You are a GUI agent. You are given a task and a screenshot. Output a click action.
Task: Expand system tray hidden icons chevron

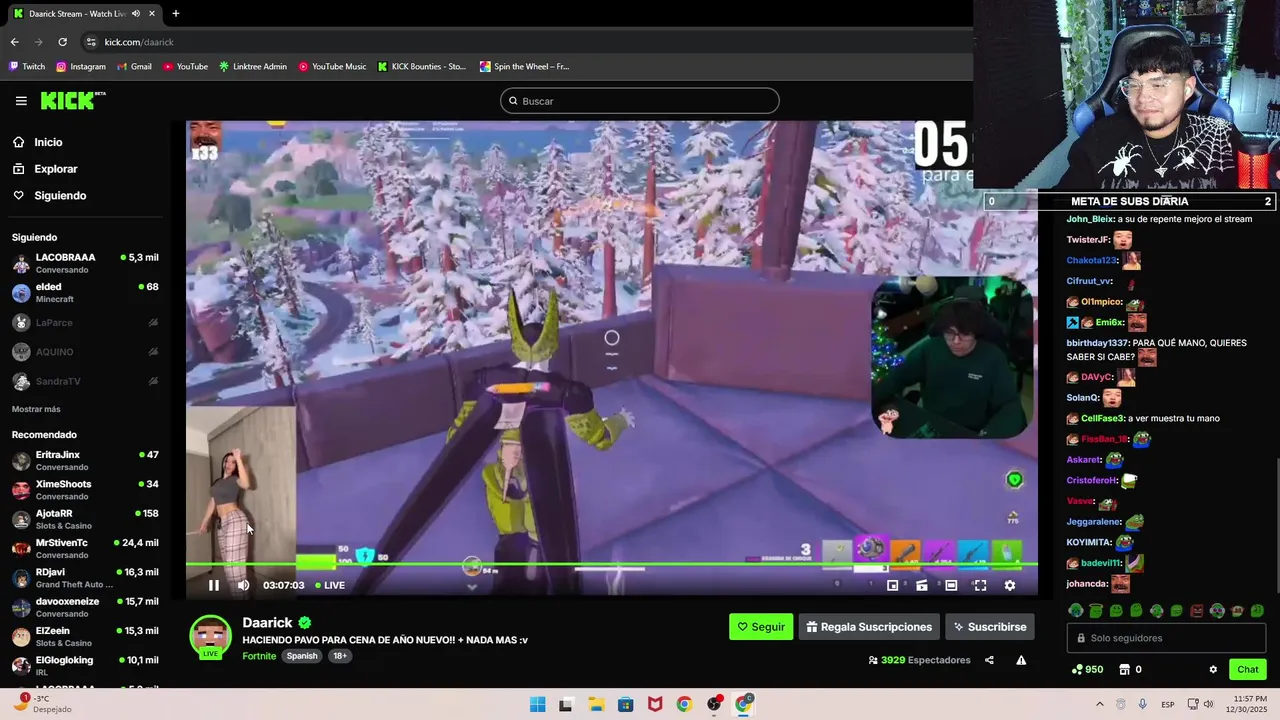1100,704
